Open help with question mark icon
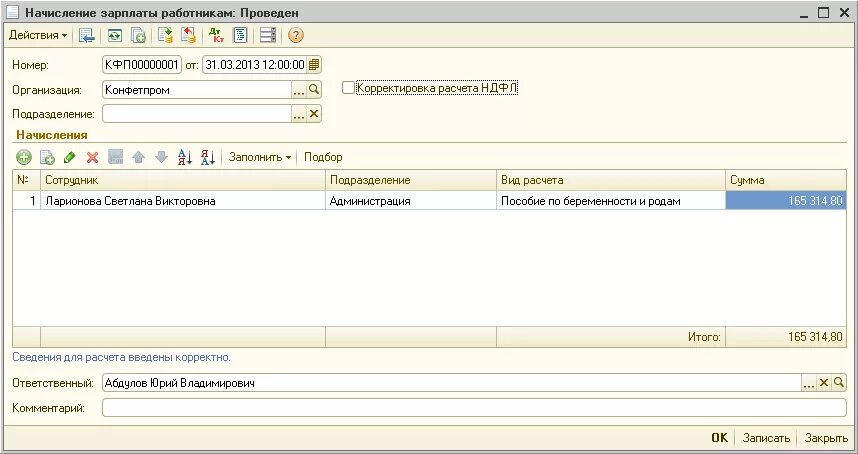Screen dimensions: 858x454 [x=295, y=36]
